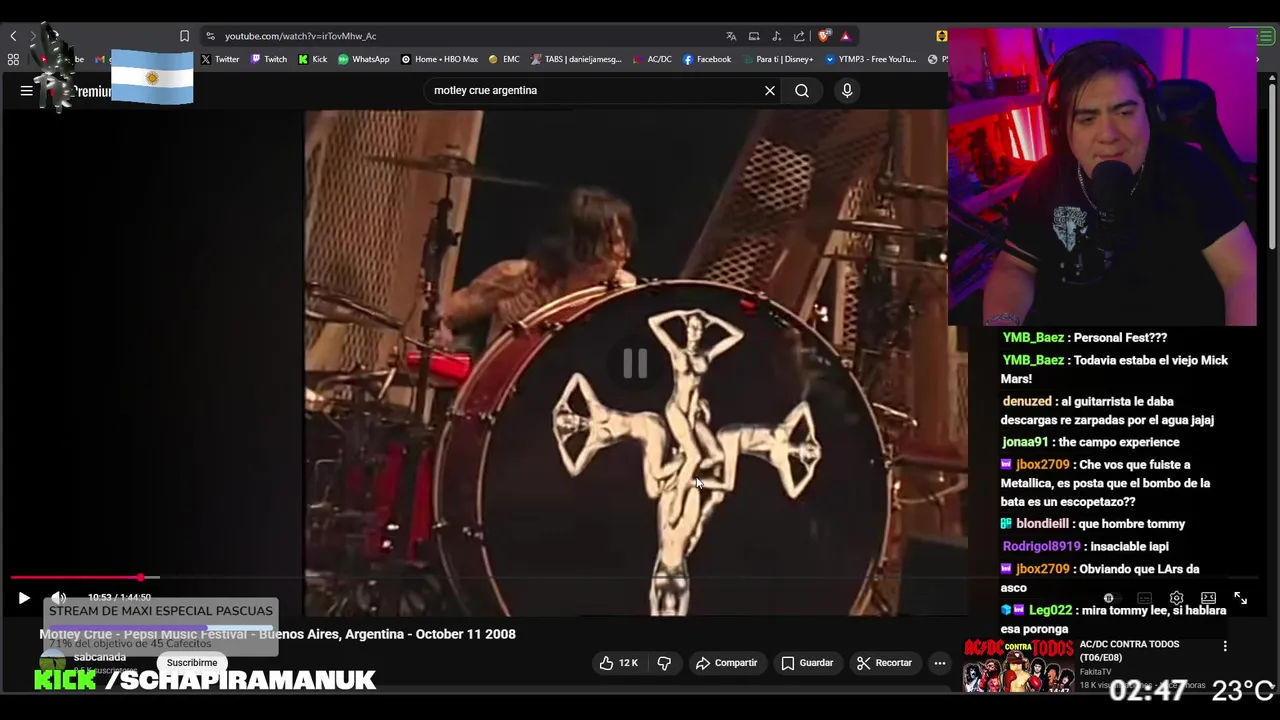Dislike the video with the thumbs-down button
The width and height of the screenshot is (1280, 720).
(x=664, y=663)
